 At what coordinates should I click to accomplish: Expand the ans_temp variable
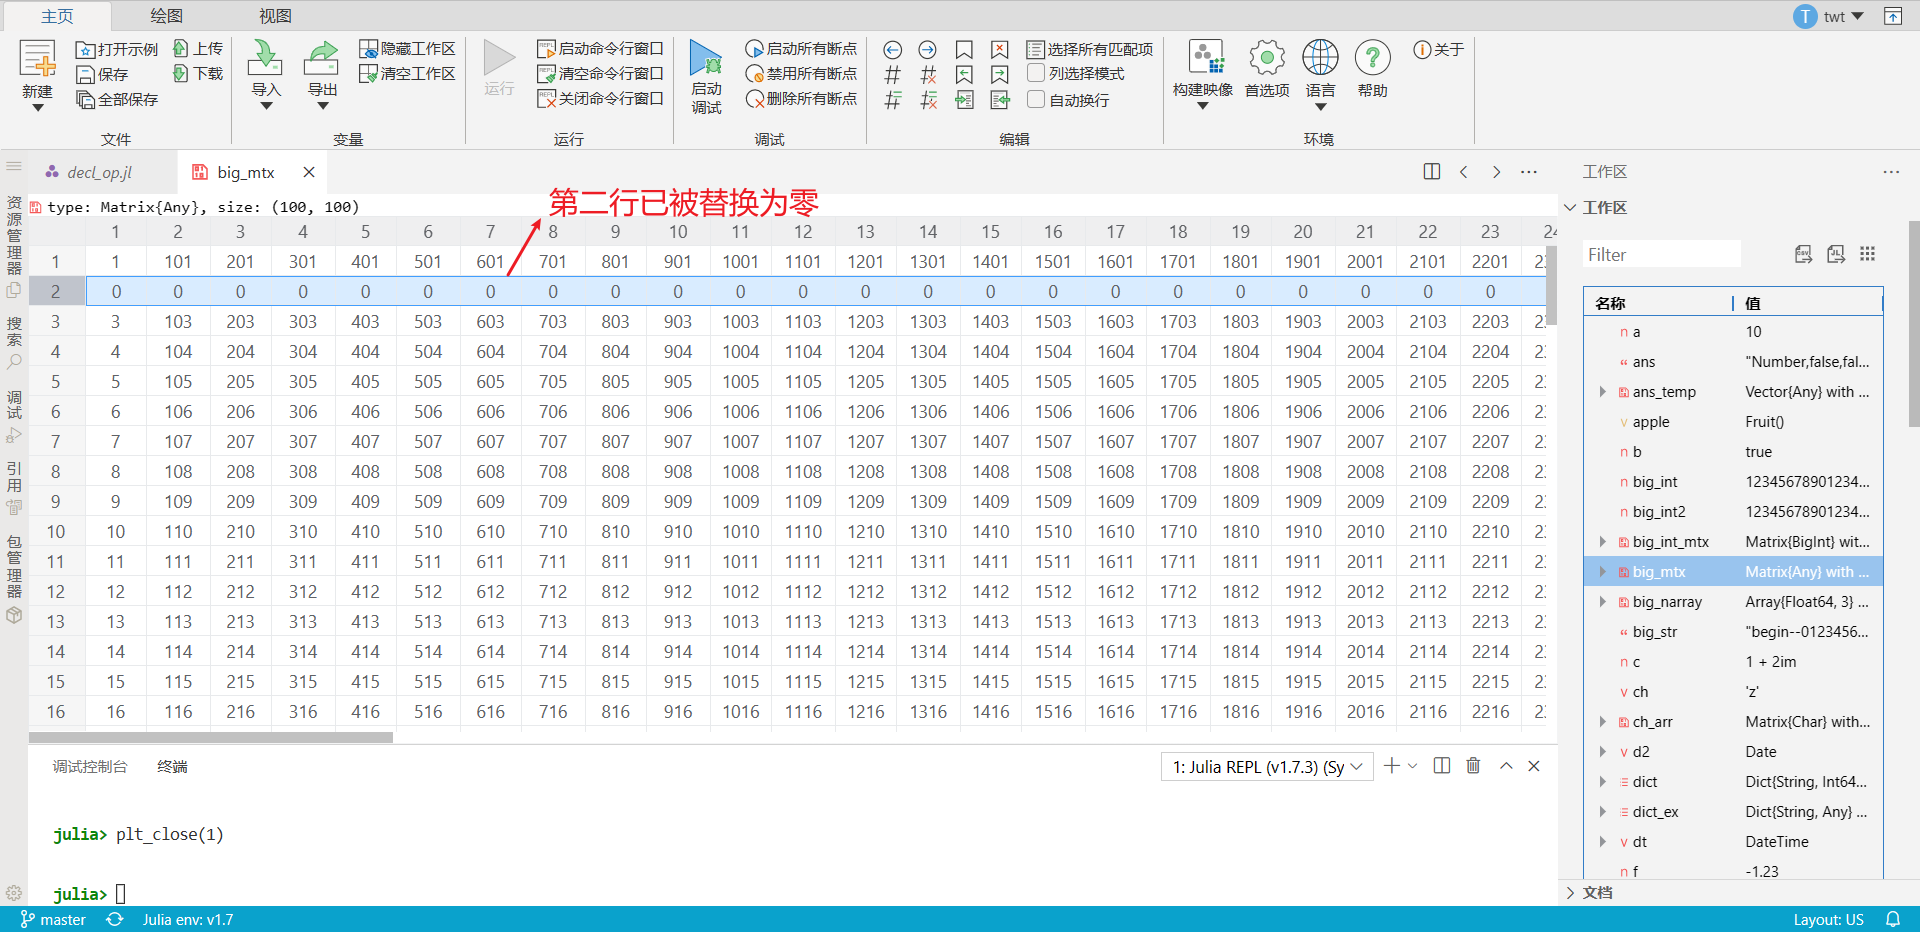pyautogui.click(x=1603, y=392)
